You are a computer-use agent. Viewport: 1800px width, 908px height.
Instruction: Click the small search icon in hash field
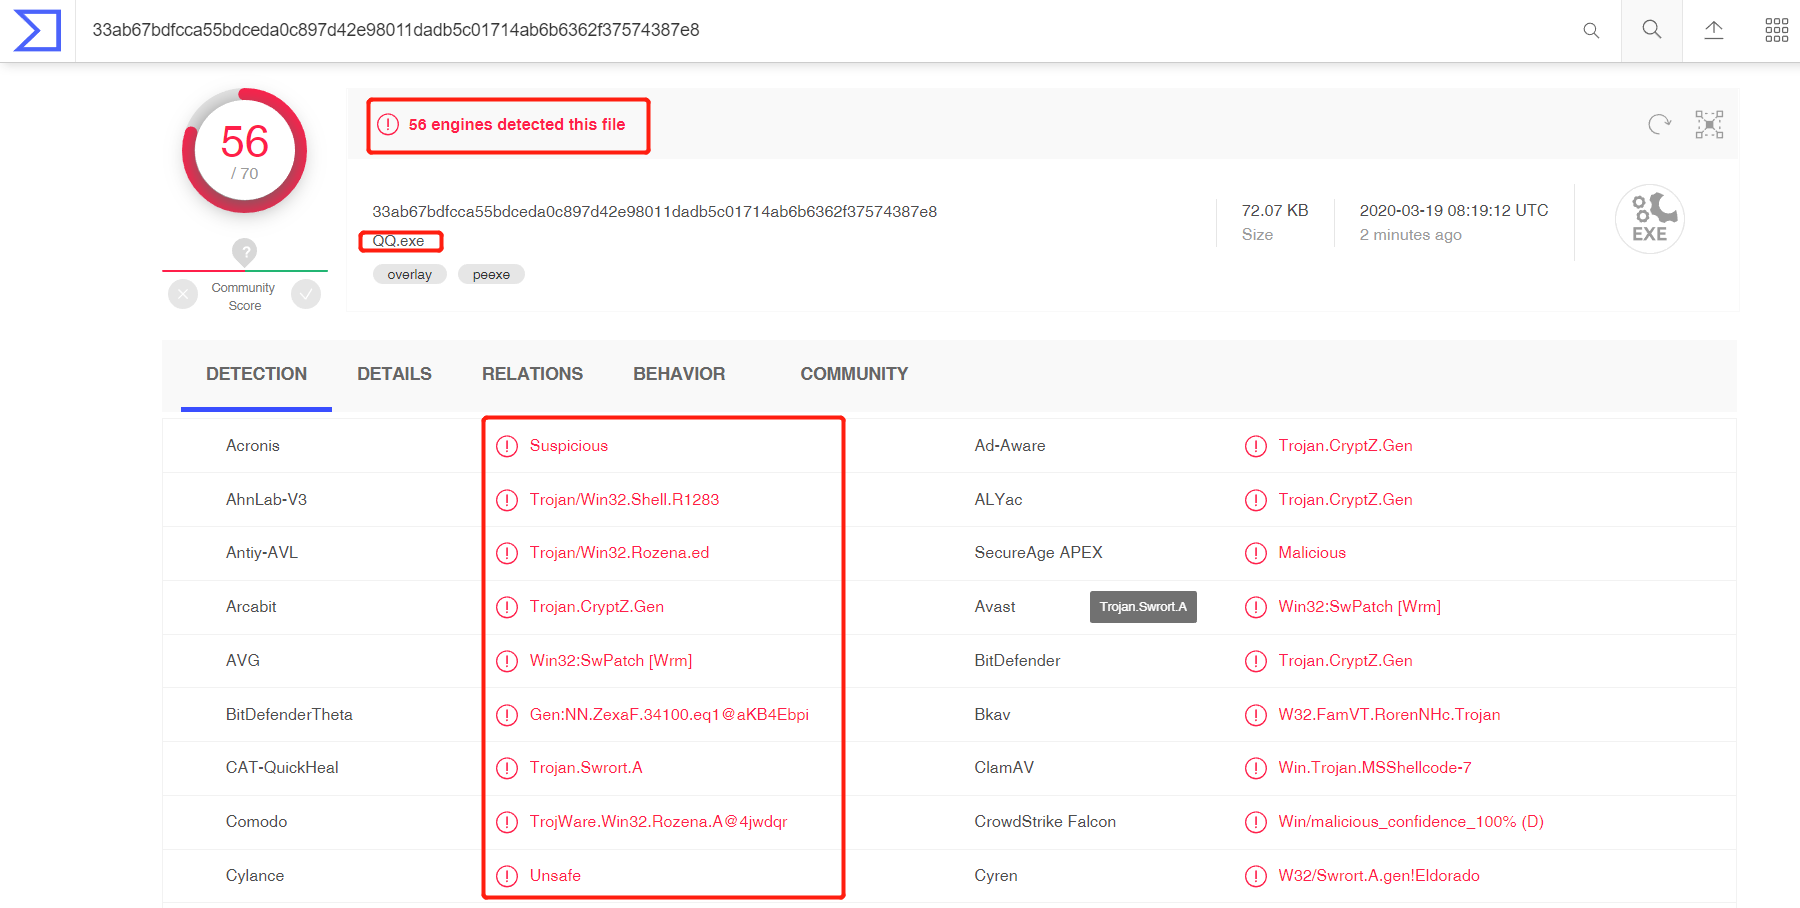click(x=1591, y=31)
